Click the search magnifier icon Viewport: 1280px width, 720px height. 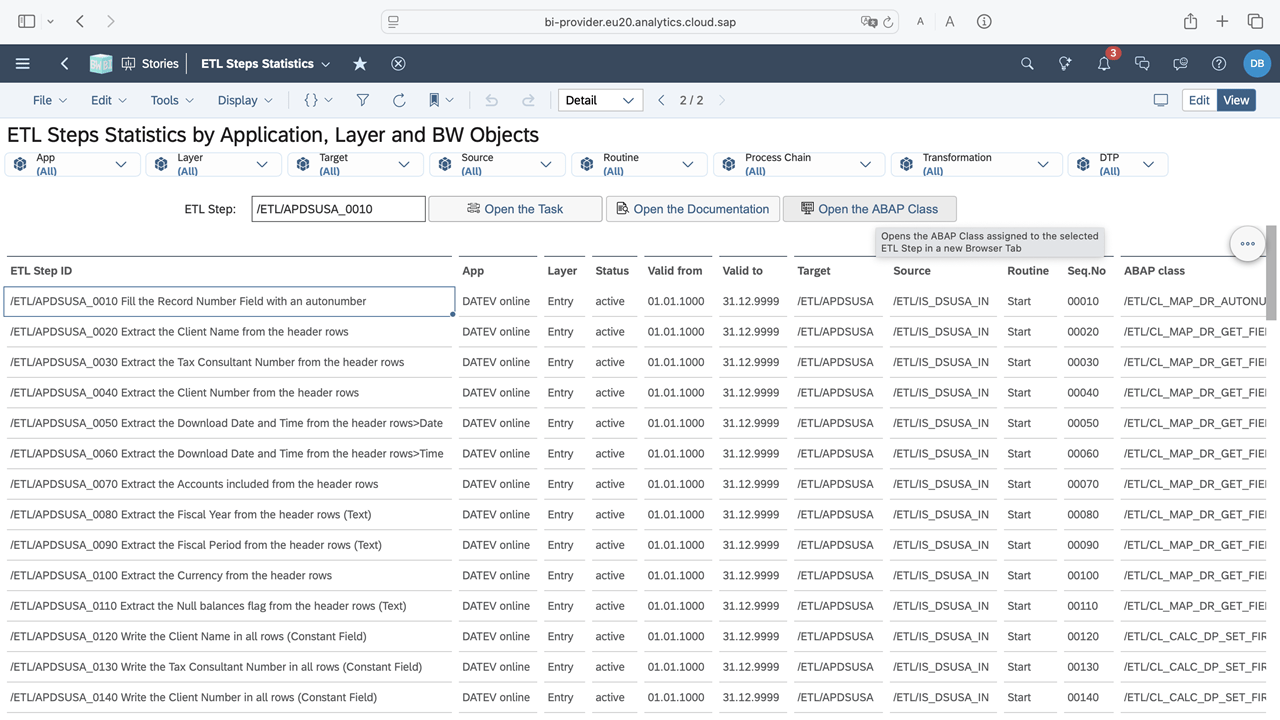[x=1027, y=64]
